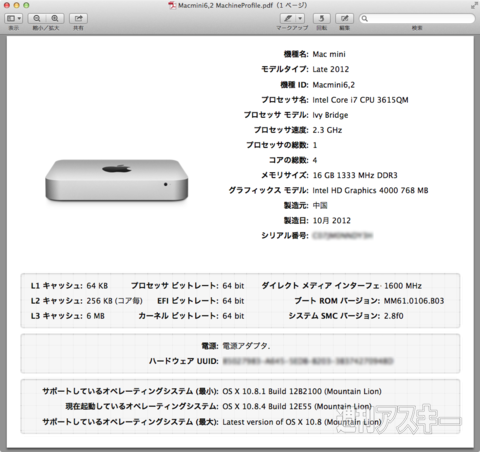The height and width of the screenshot is (452, 480).
Task: Click the SMC version '2.8f0' value
Action: [x=394, y=316]
